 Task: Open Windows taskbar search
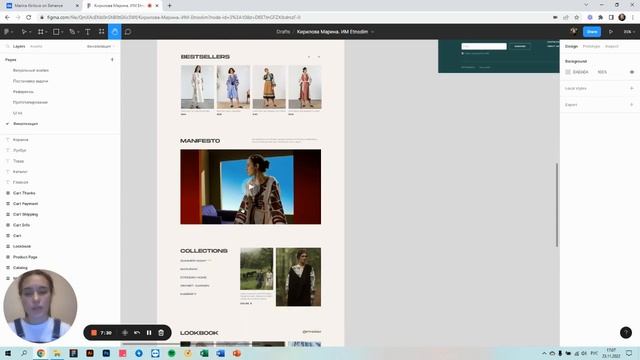pos(24,353)
